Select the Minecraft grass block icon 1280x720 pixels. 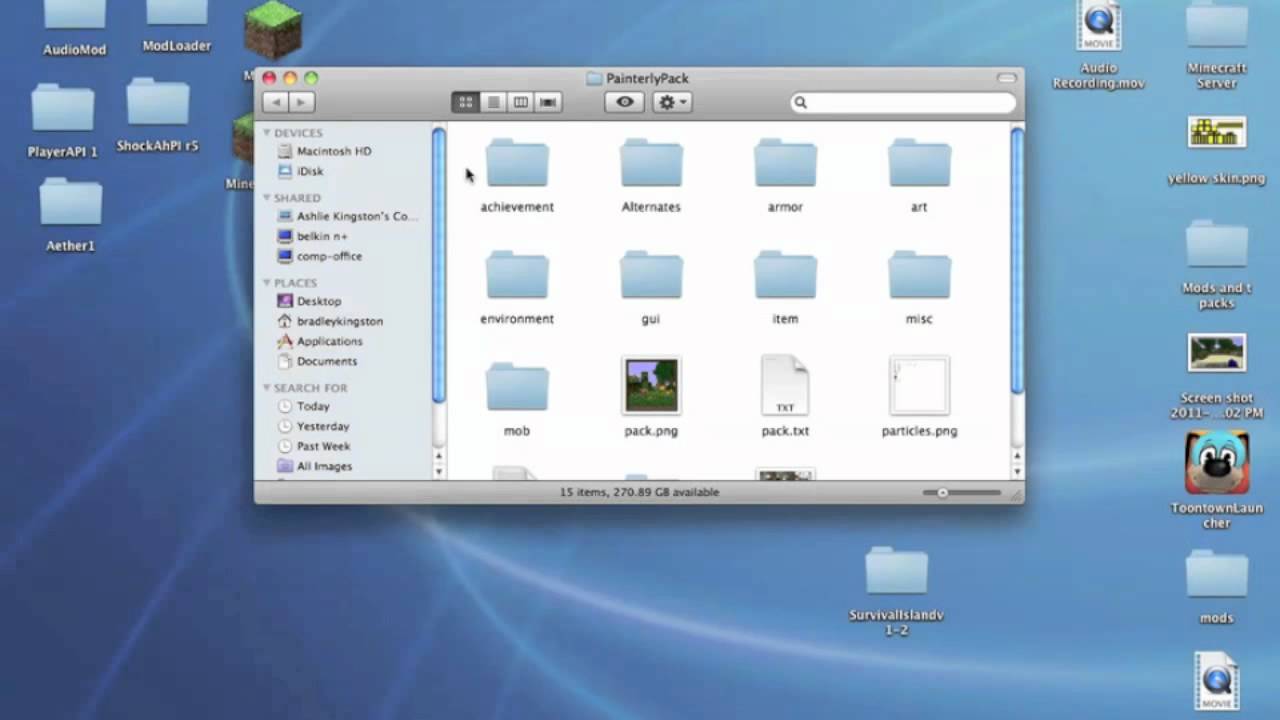pos(273,30)
